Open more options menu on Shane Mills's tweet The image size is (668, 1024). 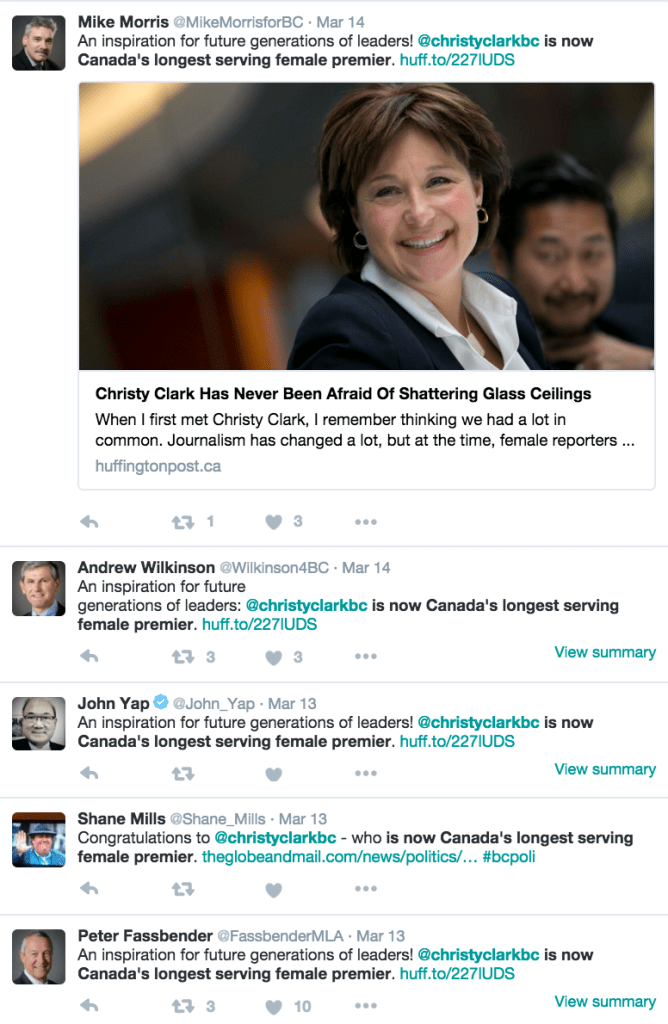[365, 890]
